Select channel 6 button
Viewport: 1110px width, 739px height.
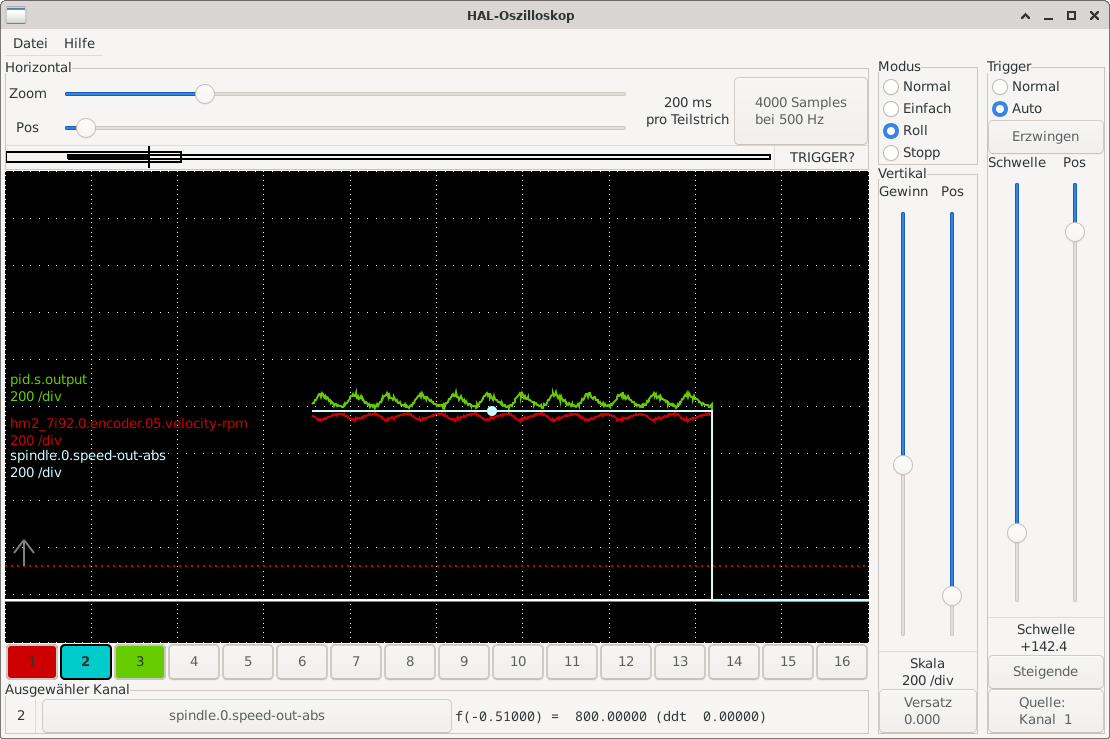click(x=302, y=661)
